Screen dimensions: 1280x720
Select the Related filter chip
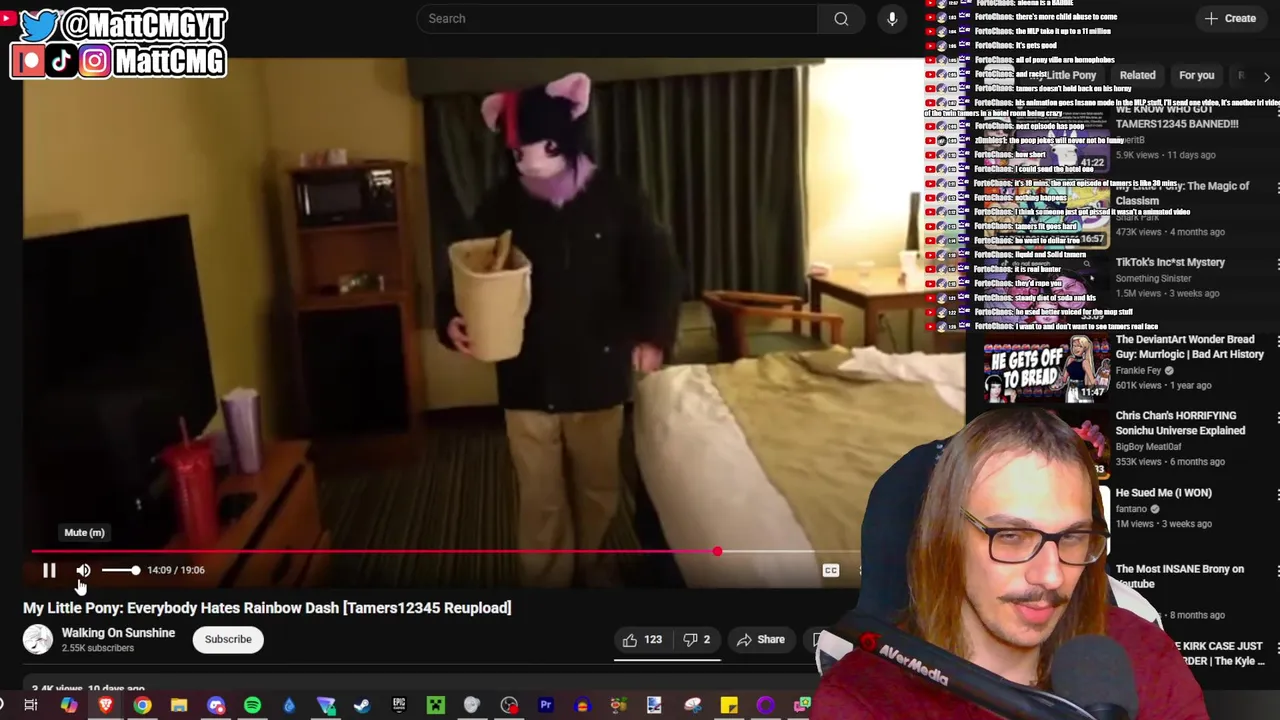(x=1137, y=75)
